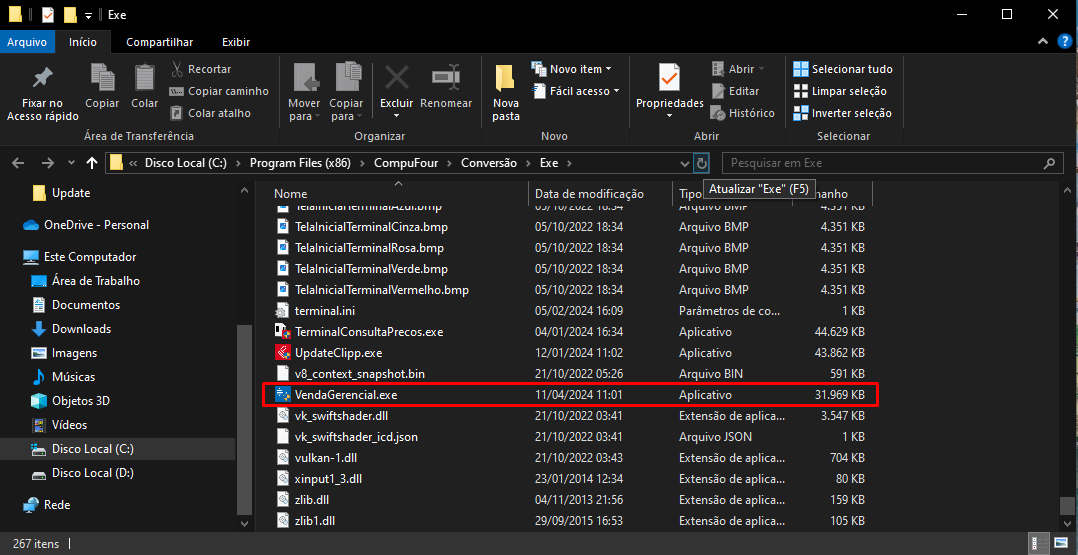Click the Pesquisar em Exe search box

(884, 163)
